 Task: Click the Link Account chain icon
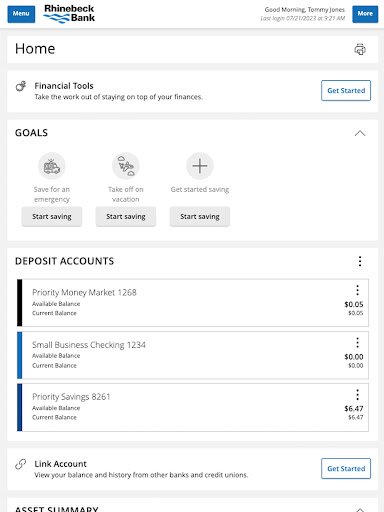pyautogui.click(x=21, y=464)
